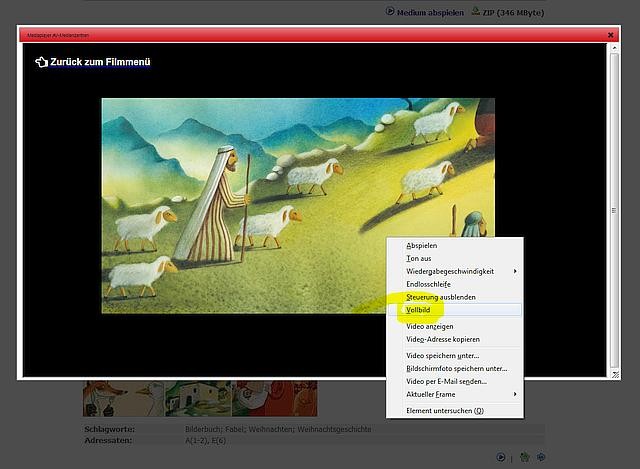Click the play icon next to Medium abspielen
The width and height of the screenshot is (640, 469).
tap(390, 11)
